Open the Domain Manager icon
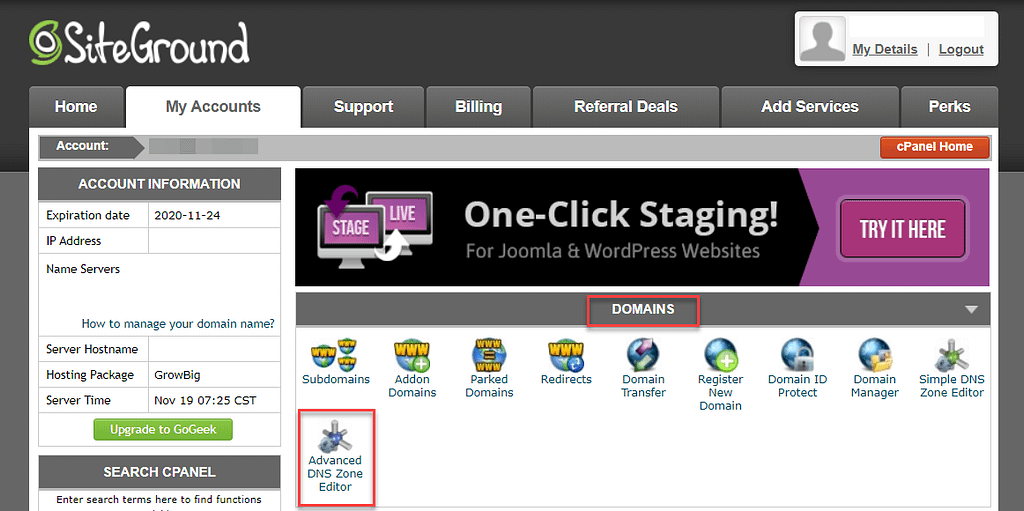 point(874,355)
